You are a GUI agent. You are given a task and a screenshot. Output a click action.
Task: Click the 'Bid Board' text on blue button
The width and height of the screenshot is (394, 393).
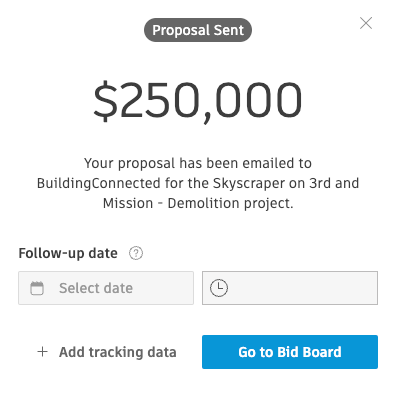[x=309, y=352]
